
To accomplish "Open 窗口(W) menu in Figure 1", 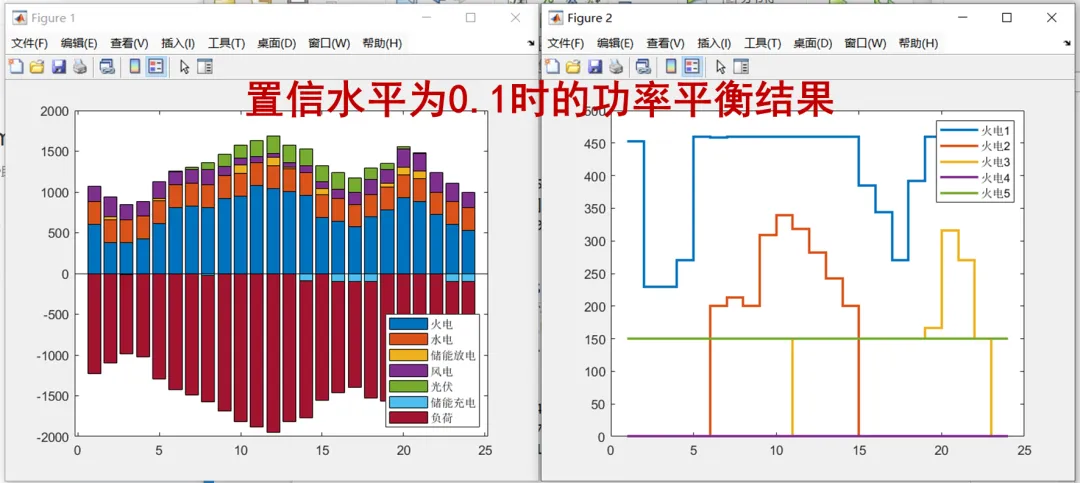I will [329, 43].
